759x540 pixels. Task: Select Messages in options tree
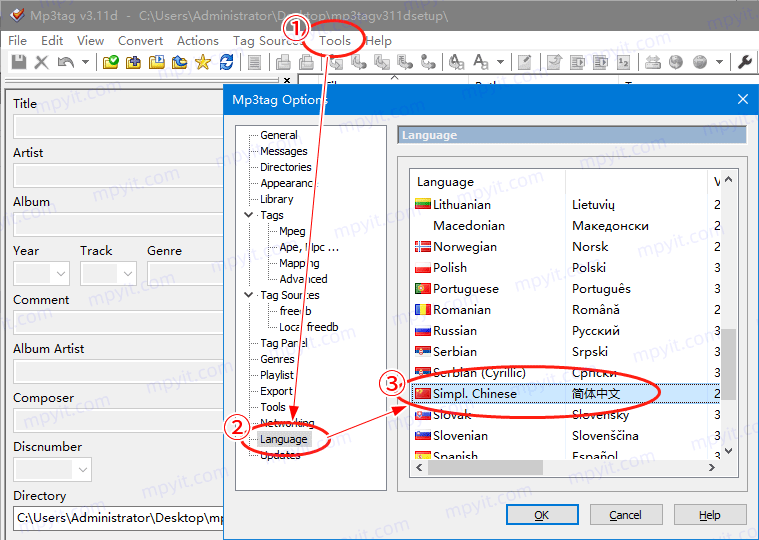point(284,151)
